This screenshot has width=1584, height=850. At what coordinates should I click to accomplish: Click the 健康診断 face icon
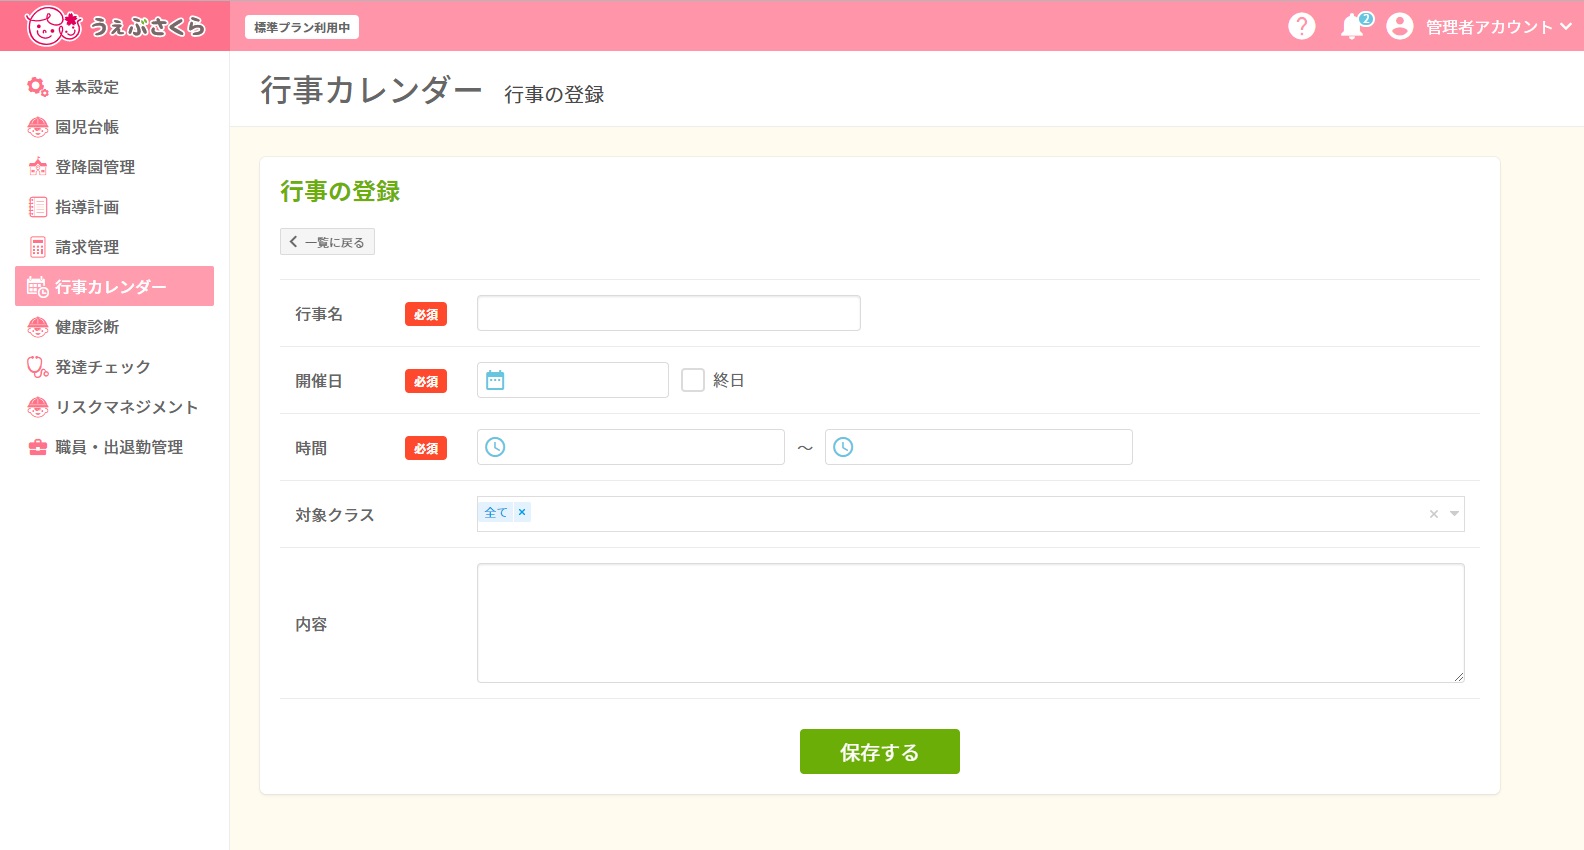point(38,327)
